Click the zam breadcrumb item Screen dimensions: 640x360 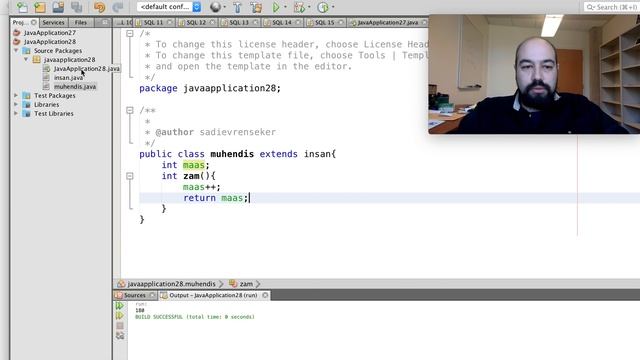point(246,284)
